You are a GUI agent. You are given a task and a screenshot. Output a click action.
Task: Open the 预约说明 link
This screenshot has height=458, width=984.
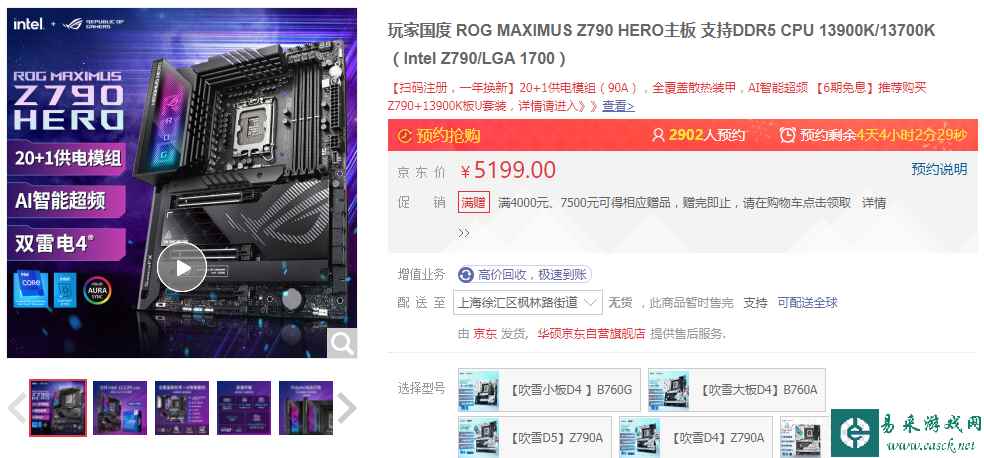pos(939,169)
